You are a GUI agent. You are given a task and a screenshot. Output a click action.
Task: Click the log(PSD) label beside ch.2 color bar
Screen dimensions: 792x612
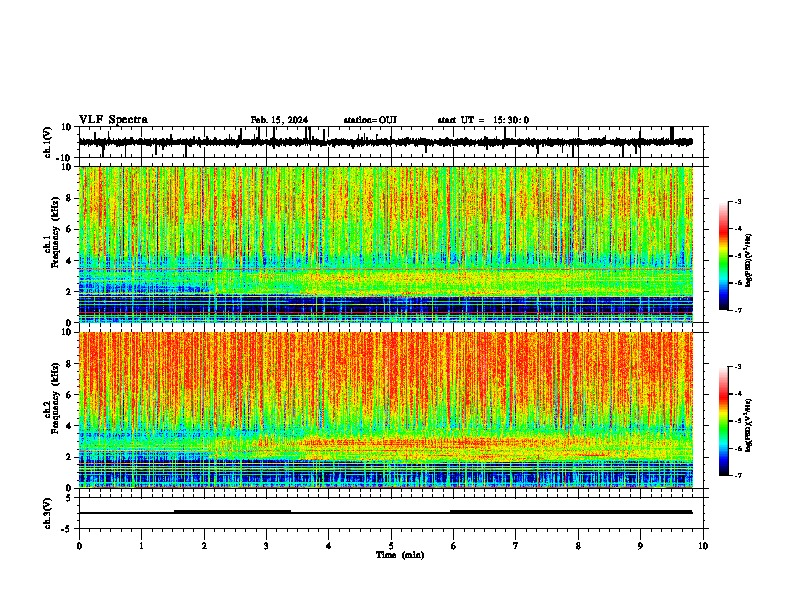749,425
